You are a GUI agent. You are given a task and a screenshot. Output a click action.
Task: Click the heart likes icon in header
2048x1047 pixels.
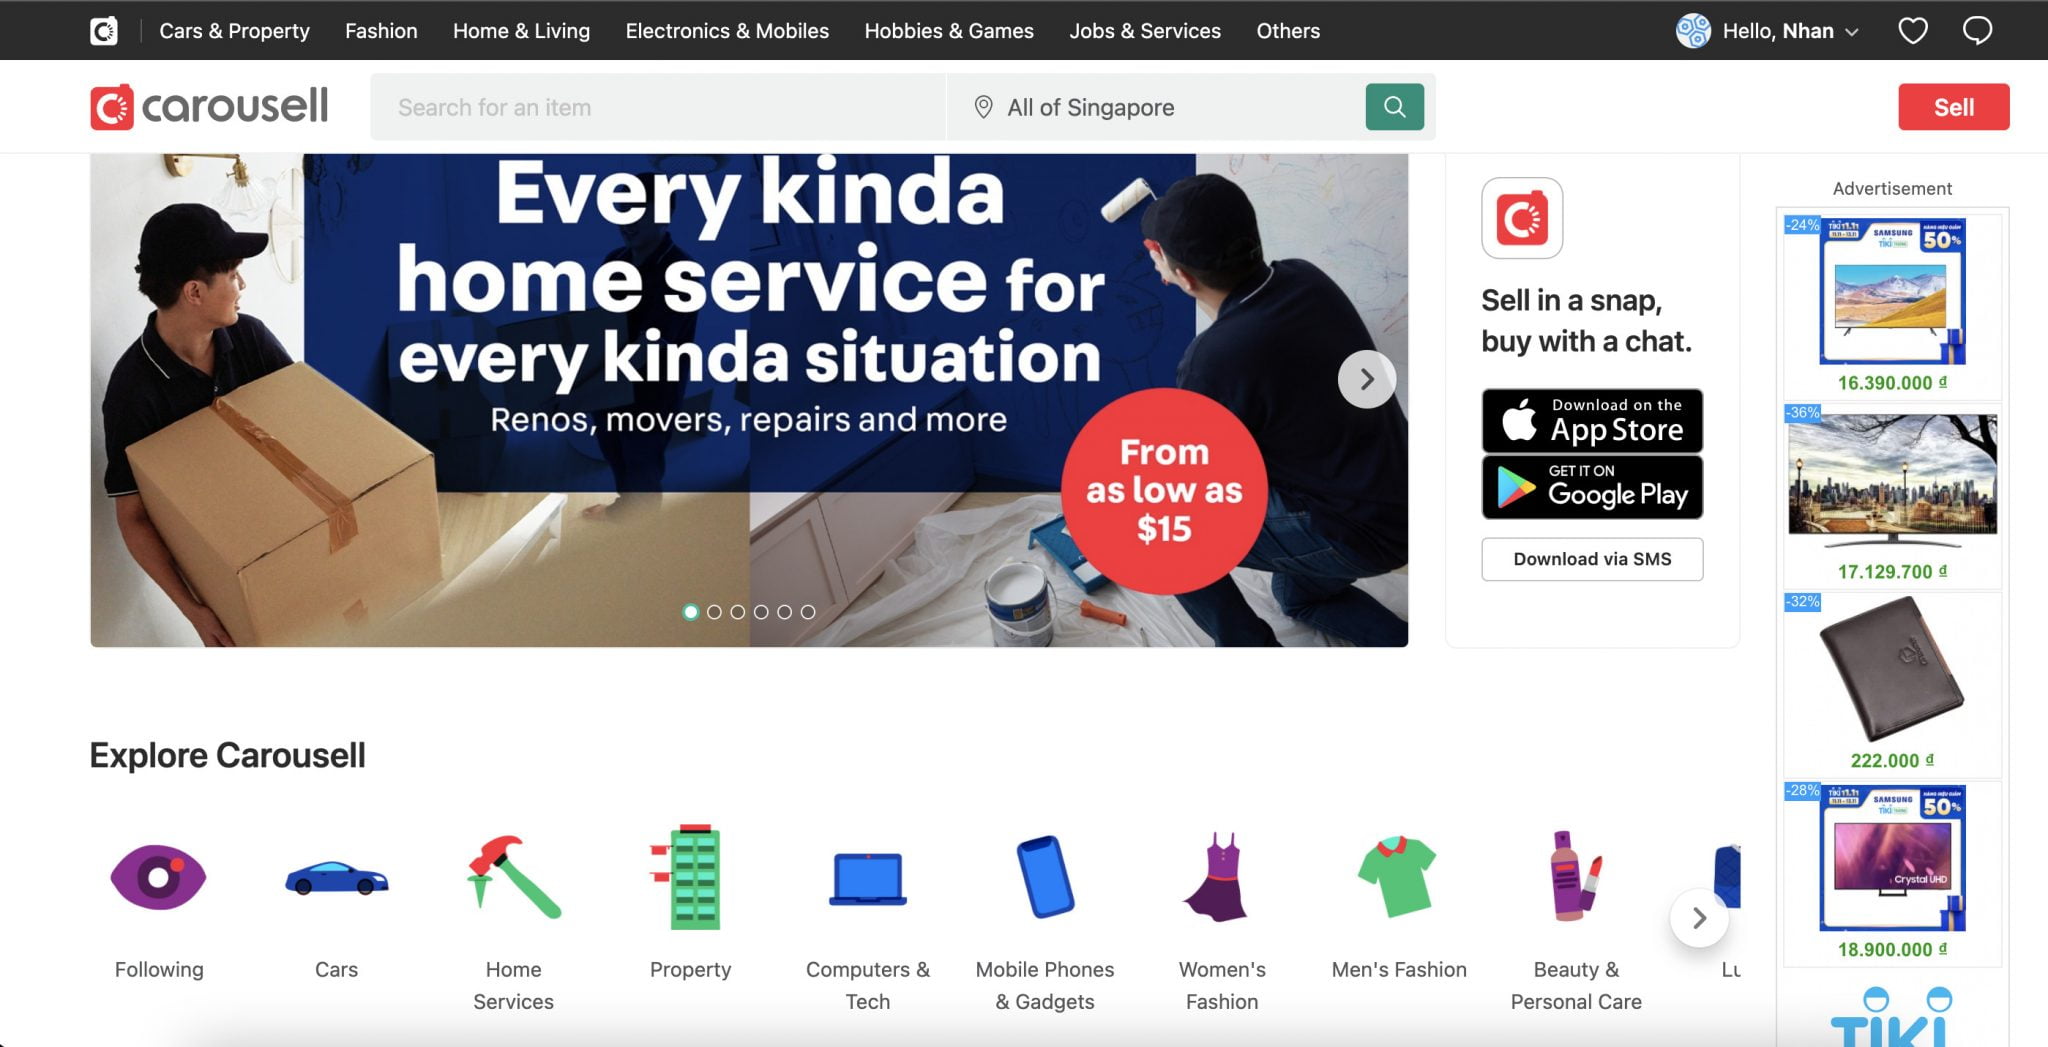coord(1912,31)
